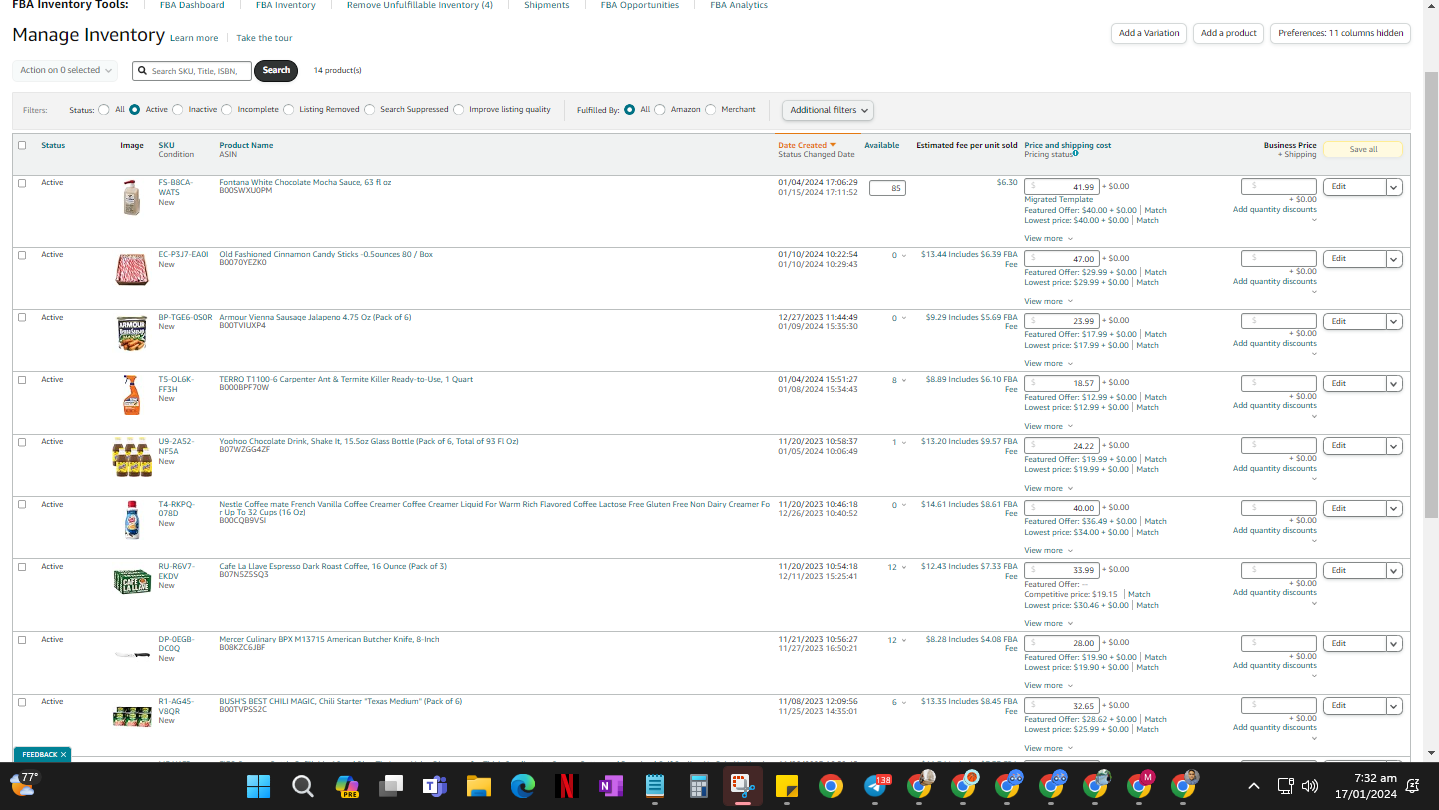Click the price field showing 41.99
The height and width of the screenshot is (810, 1439).
[x=1062, y=187]
